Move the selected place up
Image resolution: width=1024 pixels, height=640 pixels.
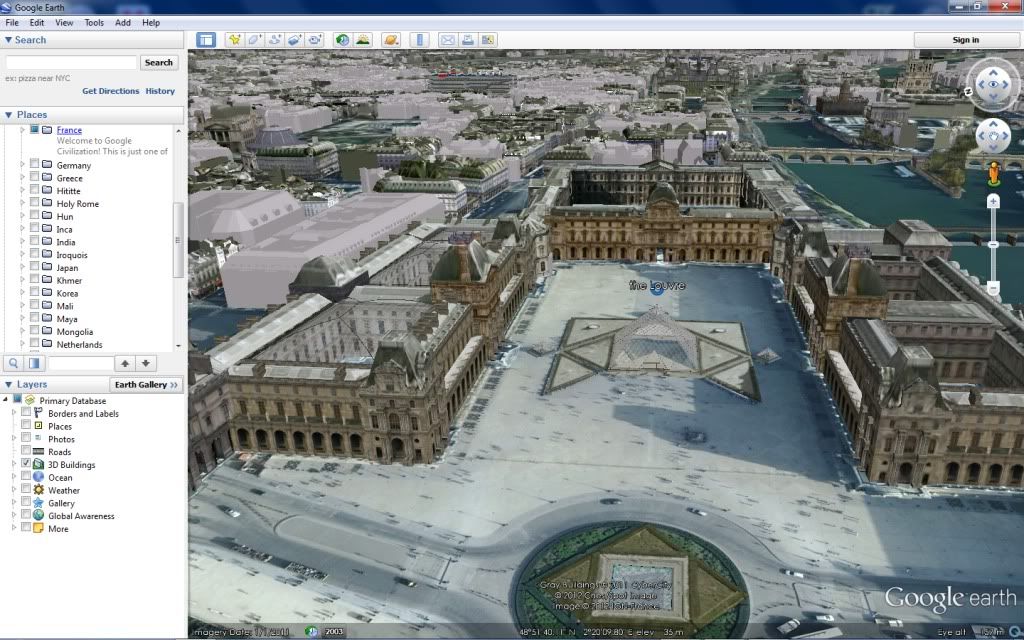[125, 363]
